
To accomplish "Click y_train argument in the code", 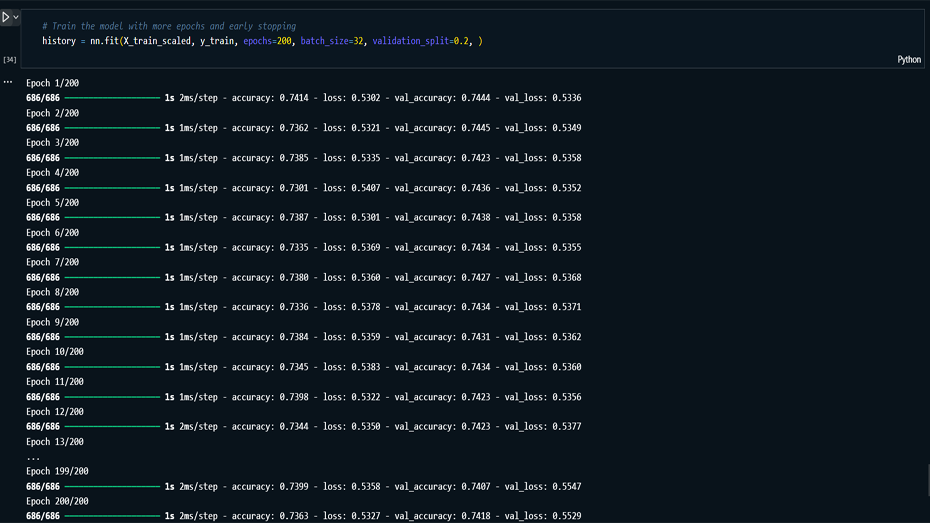I will click(x=217, y=41).
